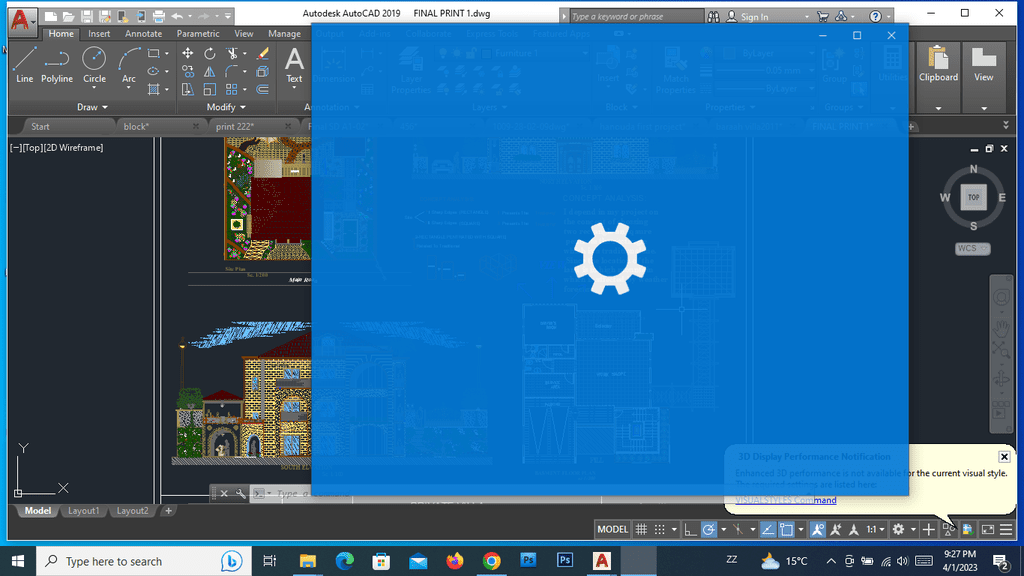
Task: Expand the Draw panel dropdown
Action: click(92, 107)
